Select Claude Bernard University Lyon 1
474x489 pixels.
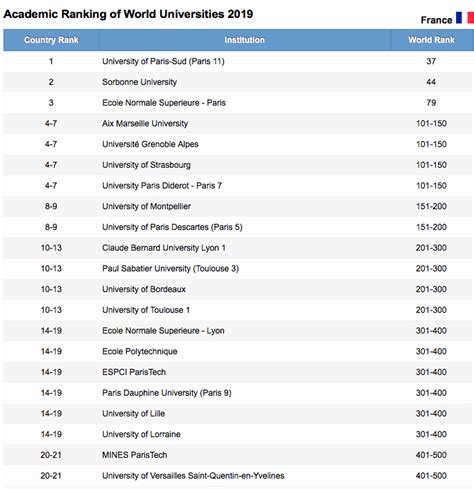pos(164,248)
